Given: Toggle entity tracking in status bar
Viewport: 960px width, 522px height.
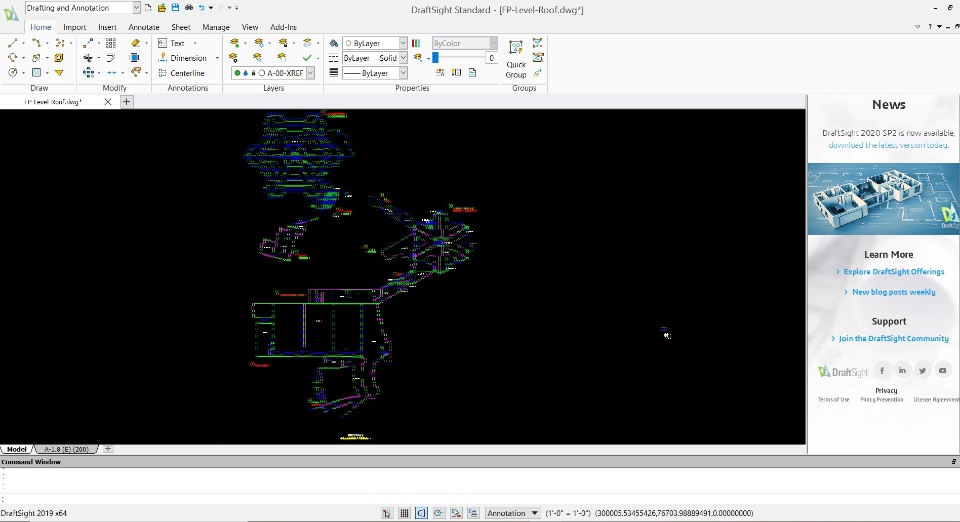Looking at the screenshot, I should (x=473, y=513).
